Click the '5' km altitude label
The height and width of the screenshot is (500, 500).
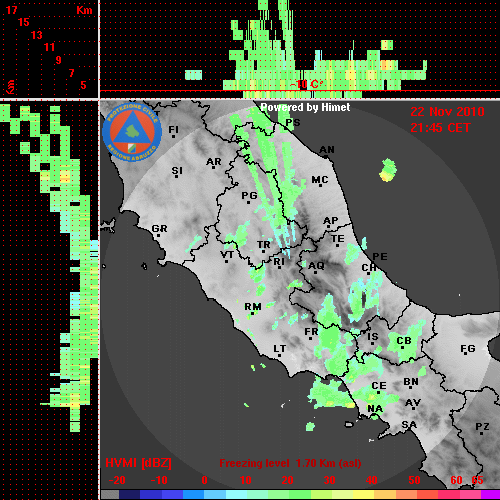click(83, 85)
